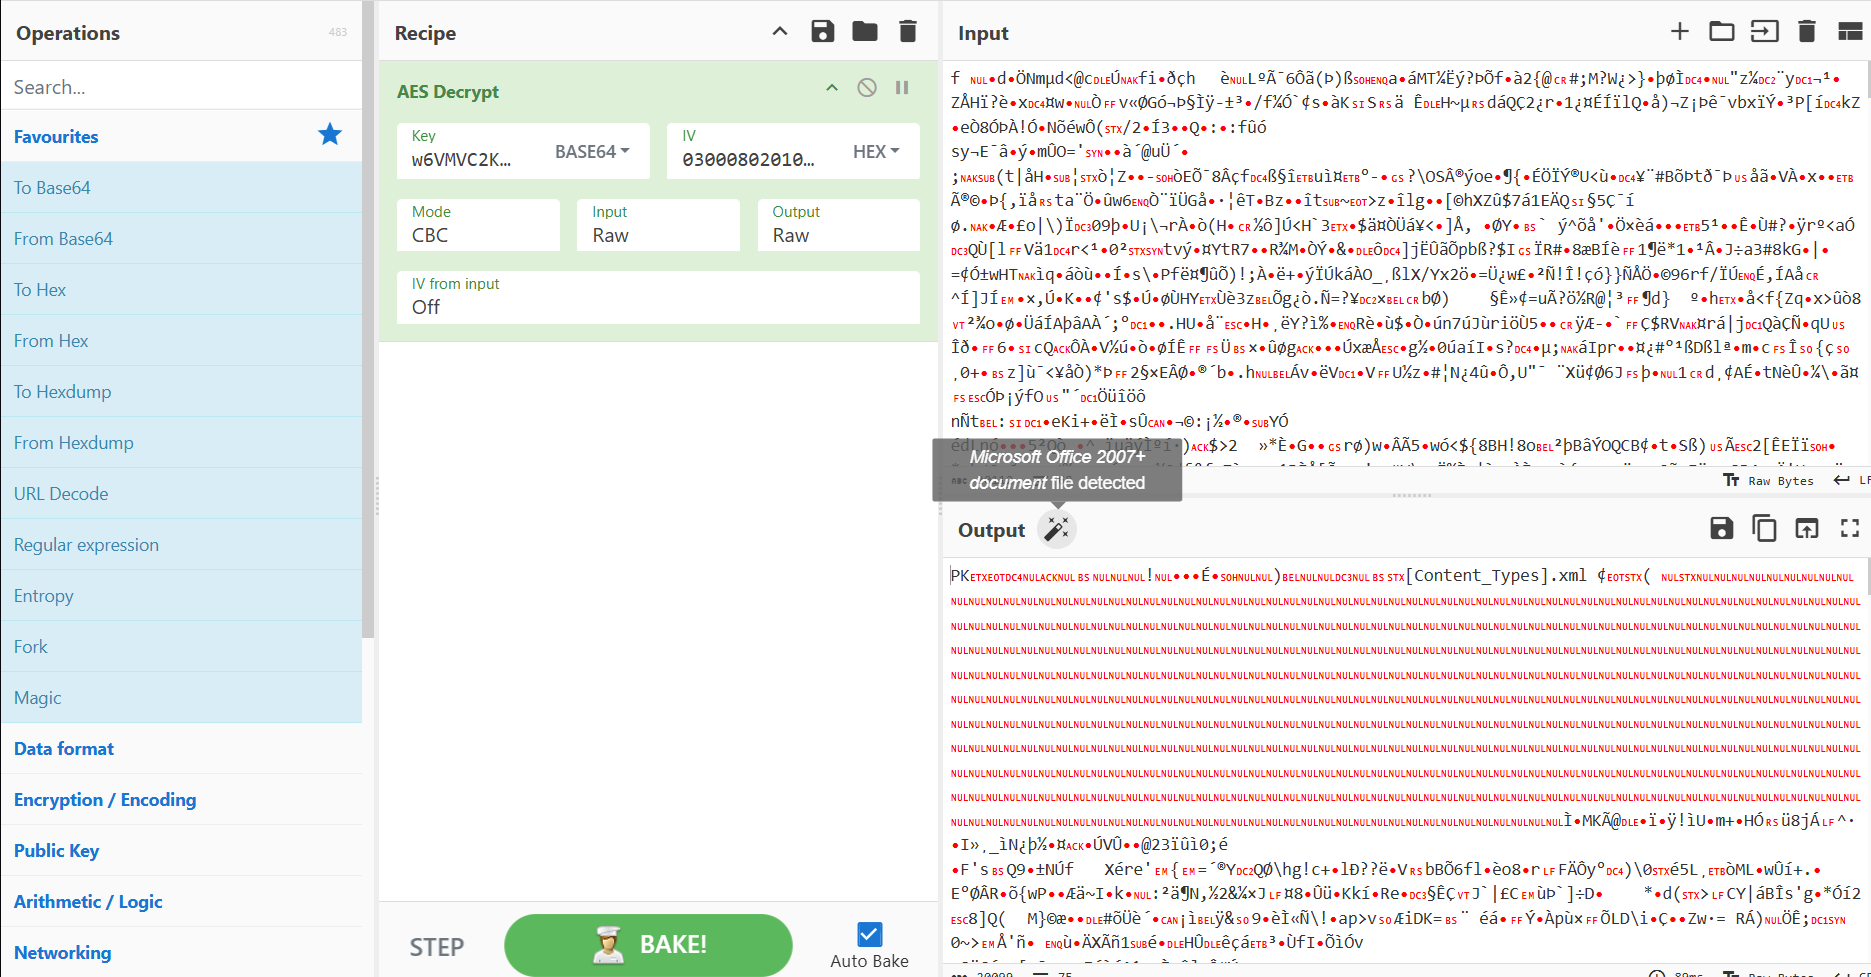Open the Key format BASE64 dropdown
Screen dimensions: 1871x977
click(592, 151)
